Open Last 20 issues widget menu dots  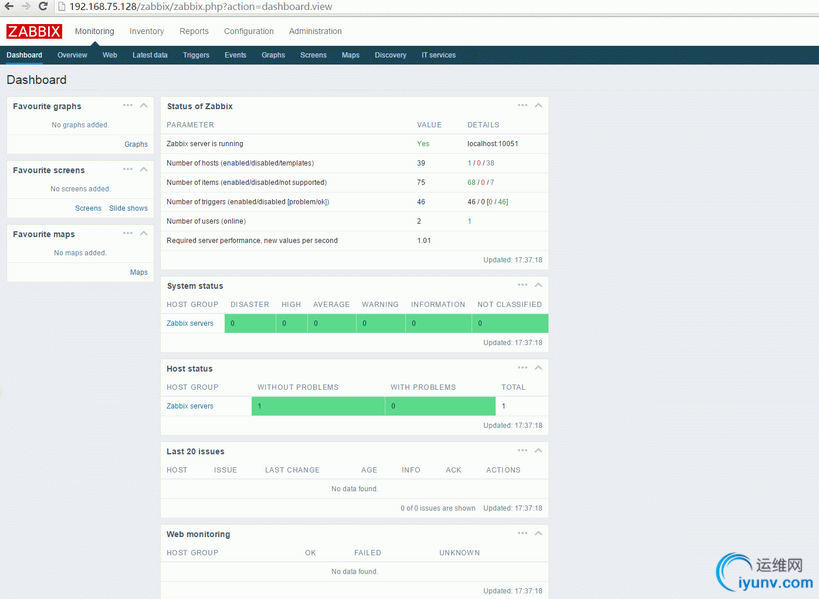coord(522,451)
